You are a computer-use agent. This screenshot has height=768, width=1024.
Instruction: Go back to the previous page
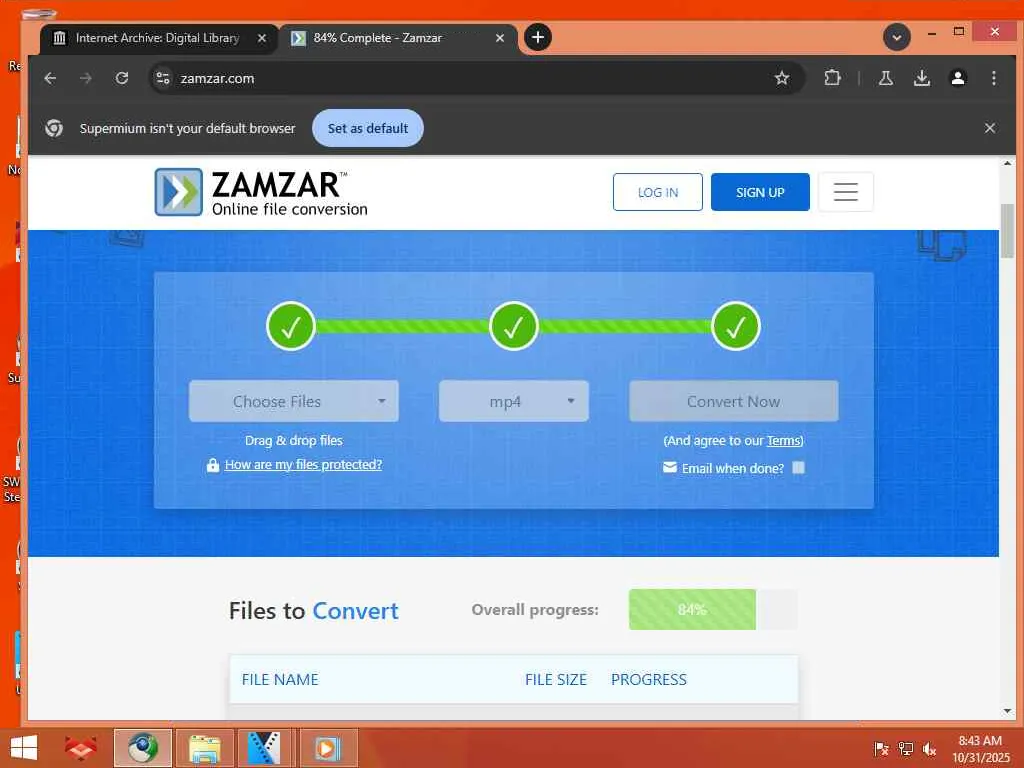50,78
